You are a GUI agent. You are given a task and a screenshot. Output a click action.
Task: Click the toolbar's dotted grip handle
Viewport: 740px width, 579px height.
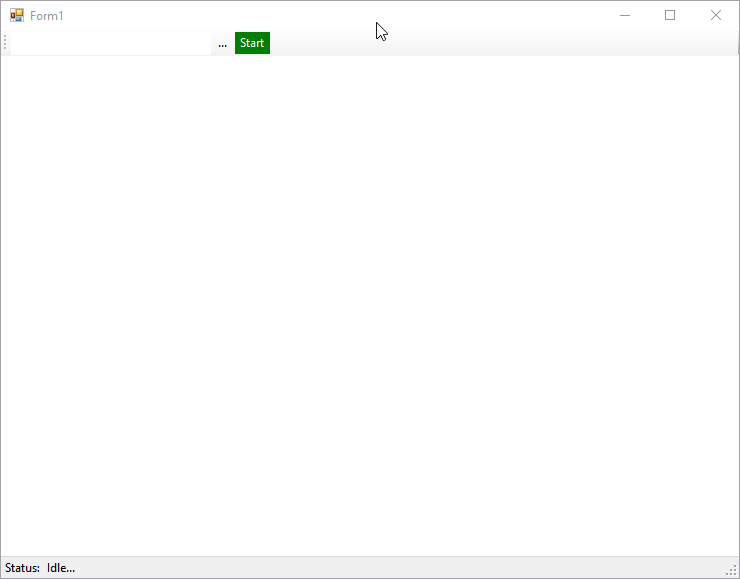(5, 43)
